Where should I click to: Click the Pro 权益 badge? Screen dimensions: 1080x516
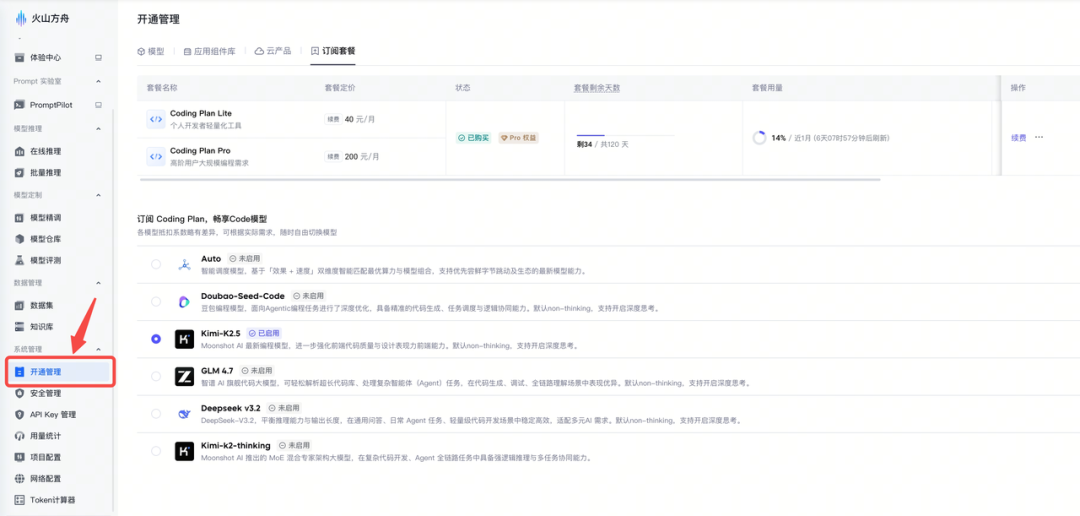pos(518,138)
